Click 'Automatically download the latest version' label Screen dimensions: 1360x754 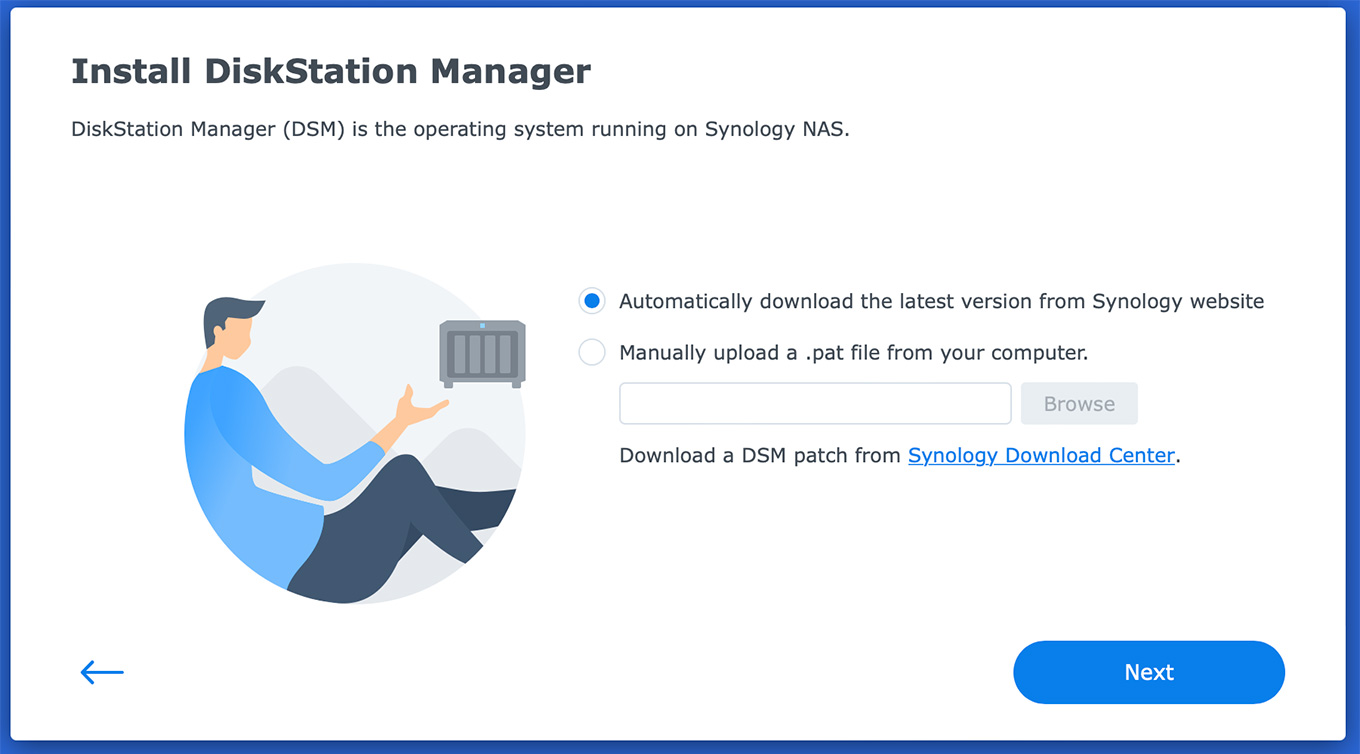pyautogui.click(x=941, y=301)
